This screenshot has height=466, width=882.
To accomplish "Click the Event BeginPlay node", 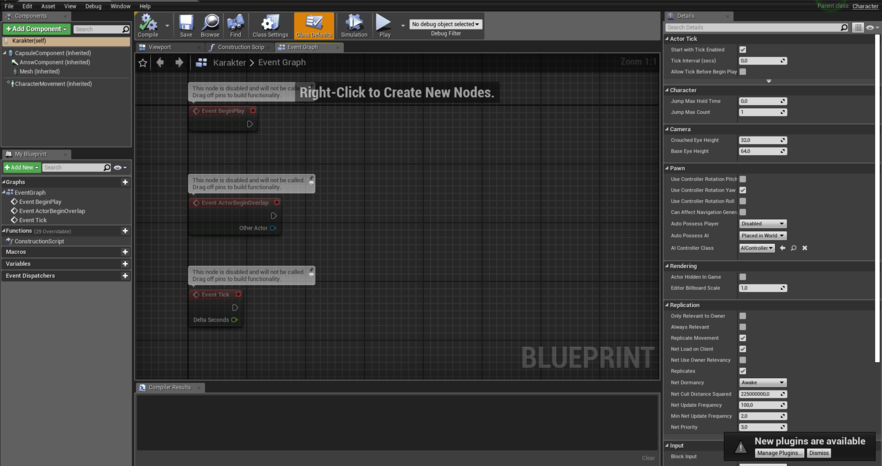I will click(x=223, y=118).
